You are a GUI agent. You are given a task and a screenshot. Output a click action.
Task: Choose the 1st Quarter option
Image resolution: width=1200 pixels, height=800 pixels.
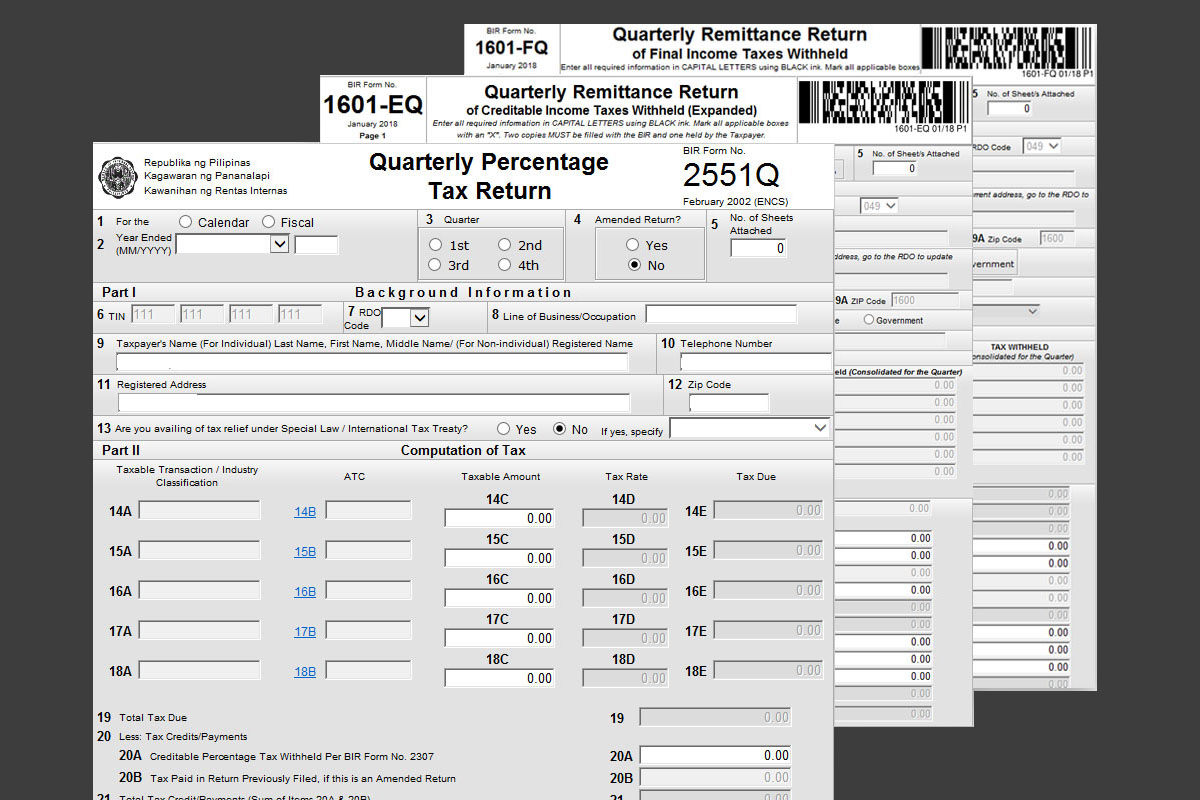coord(435,244)
